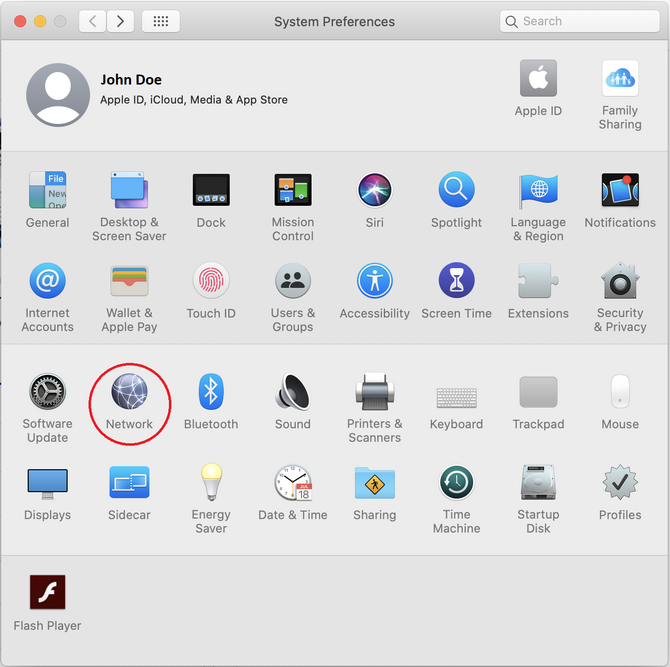Open Wallet & Apple Pay settings
670x667 pixels.
click(x=129, y=281)
